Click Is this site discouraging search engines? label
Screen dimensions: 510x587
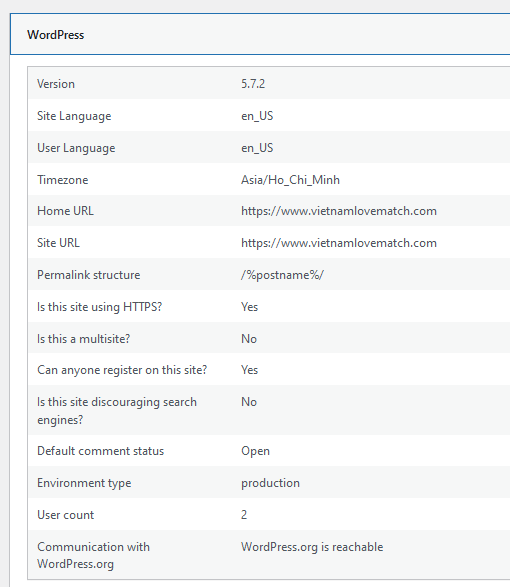coord(117,411)
